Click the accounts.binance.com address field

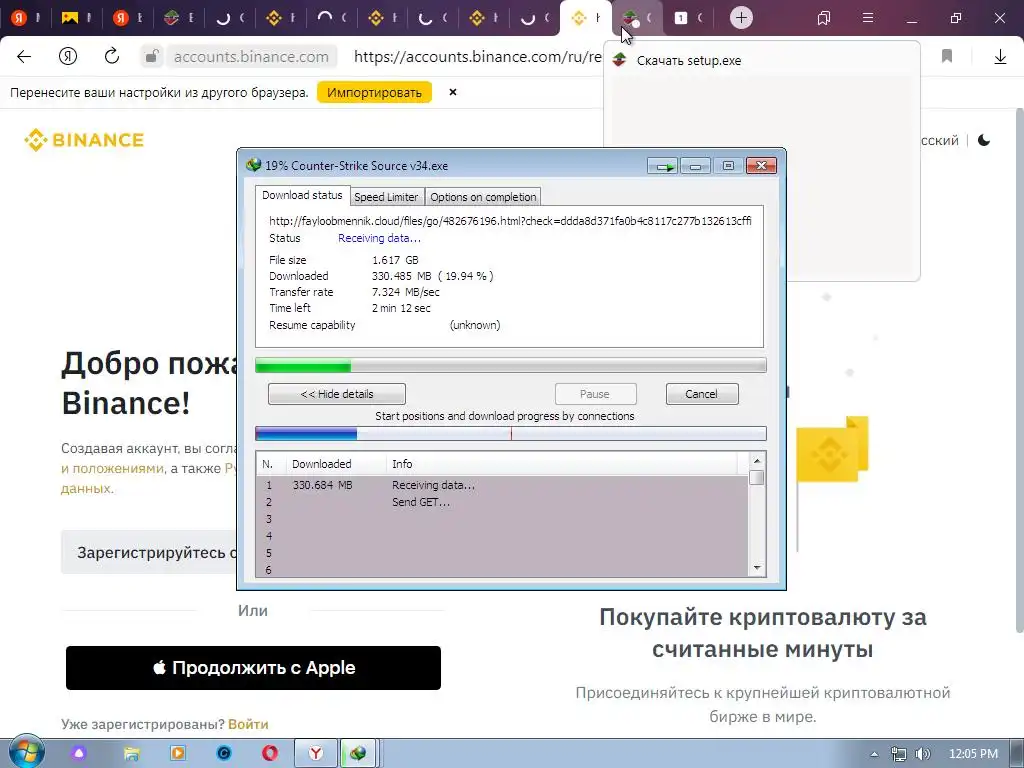point(251,57)
